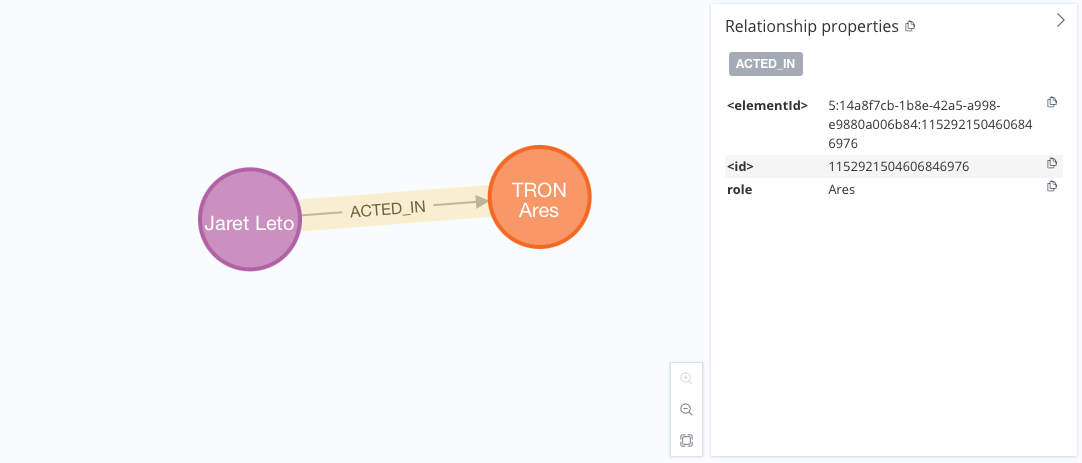
Task: Click the role value Ares
Action: point(842,189)
